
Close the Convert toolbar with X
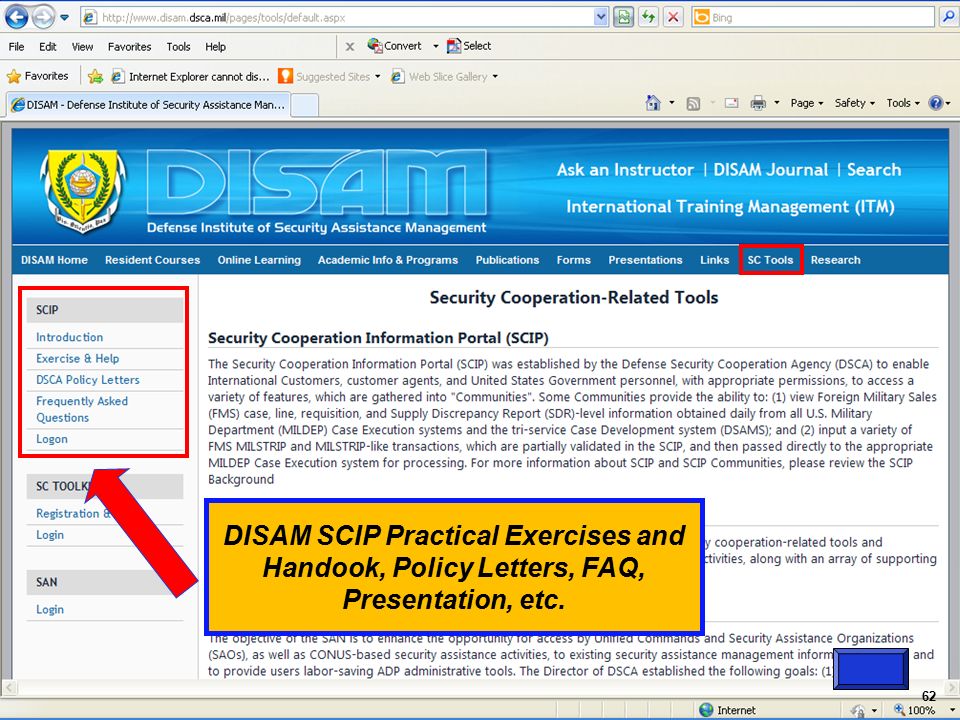350,47
